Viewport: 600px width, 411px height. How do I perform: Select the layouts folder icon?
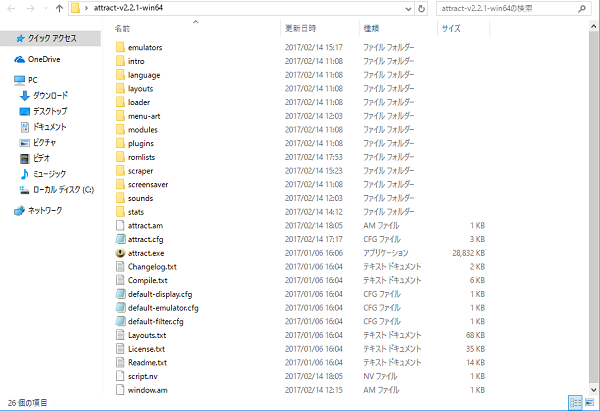(x=120, y=88)
